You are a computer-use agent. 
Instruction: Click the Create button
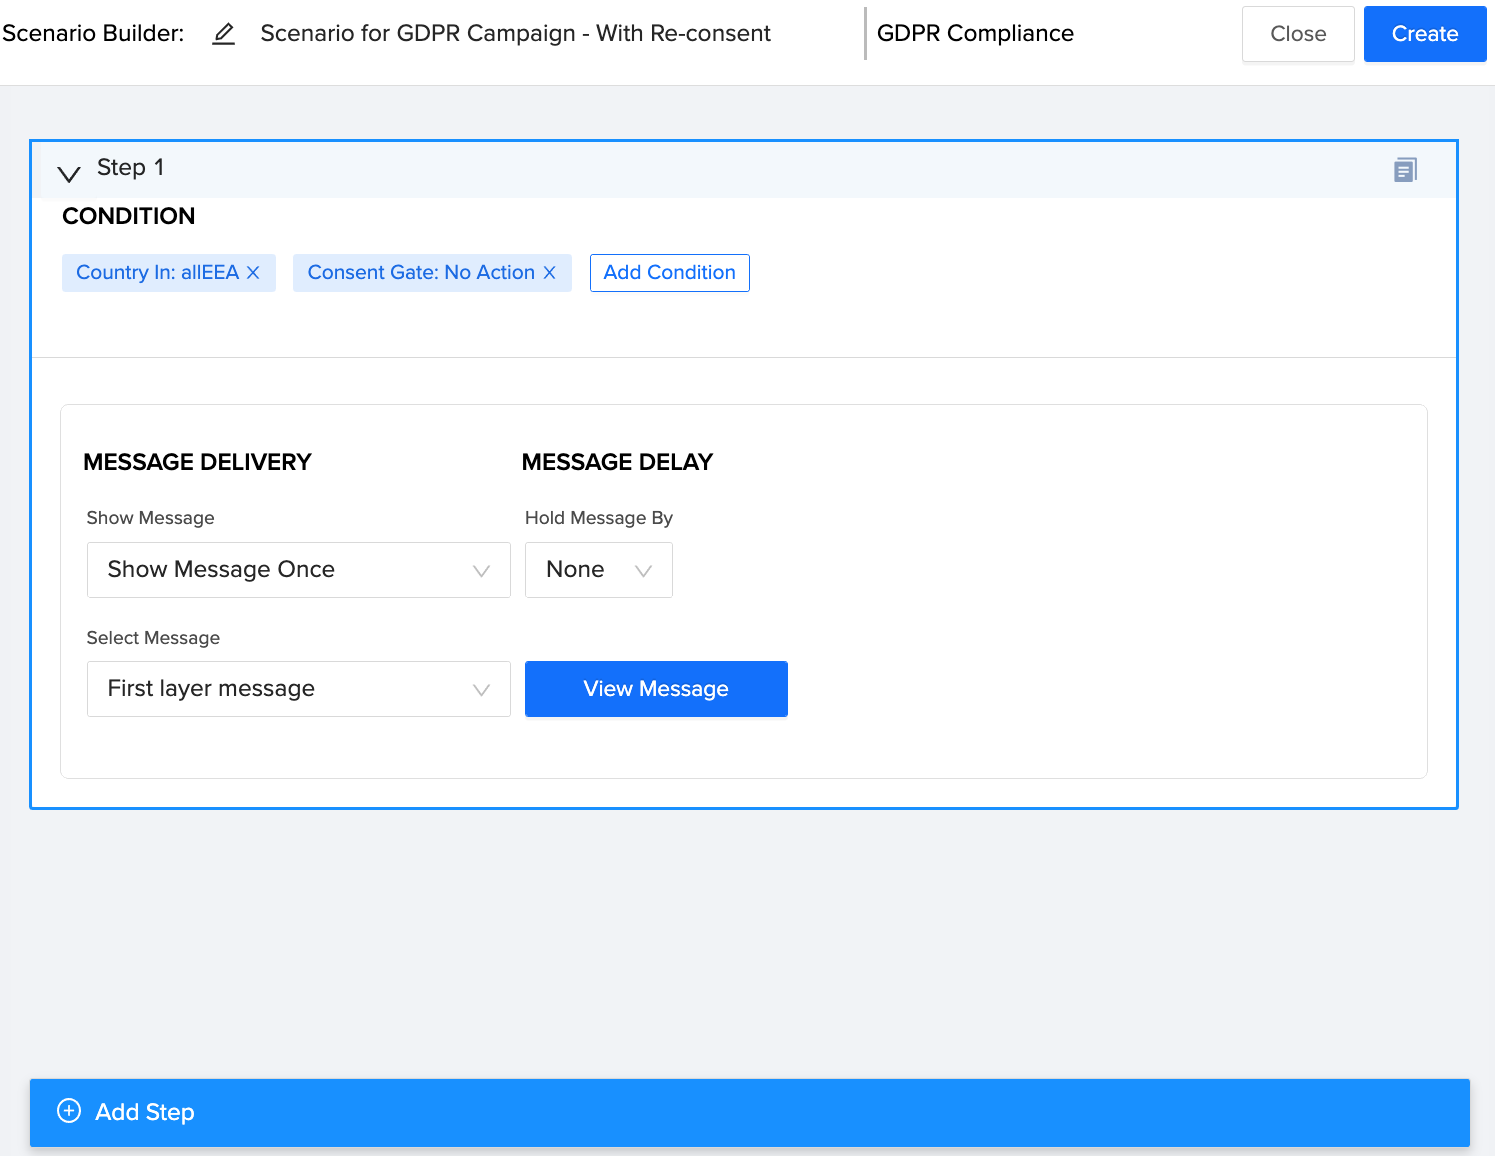click(x=1424, y=33)
